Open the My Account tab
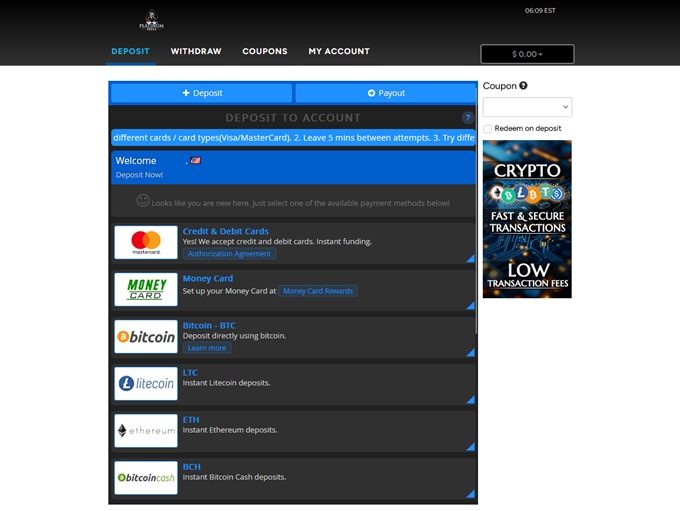 coord(338,51)
